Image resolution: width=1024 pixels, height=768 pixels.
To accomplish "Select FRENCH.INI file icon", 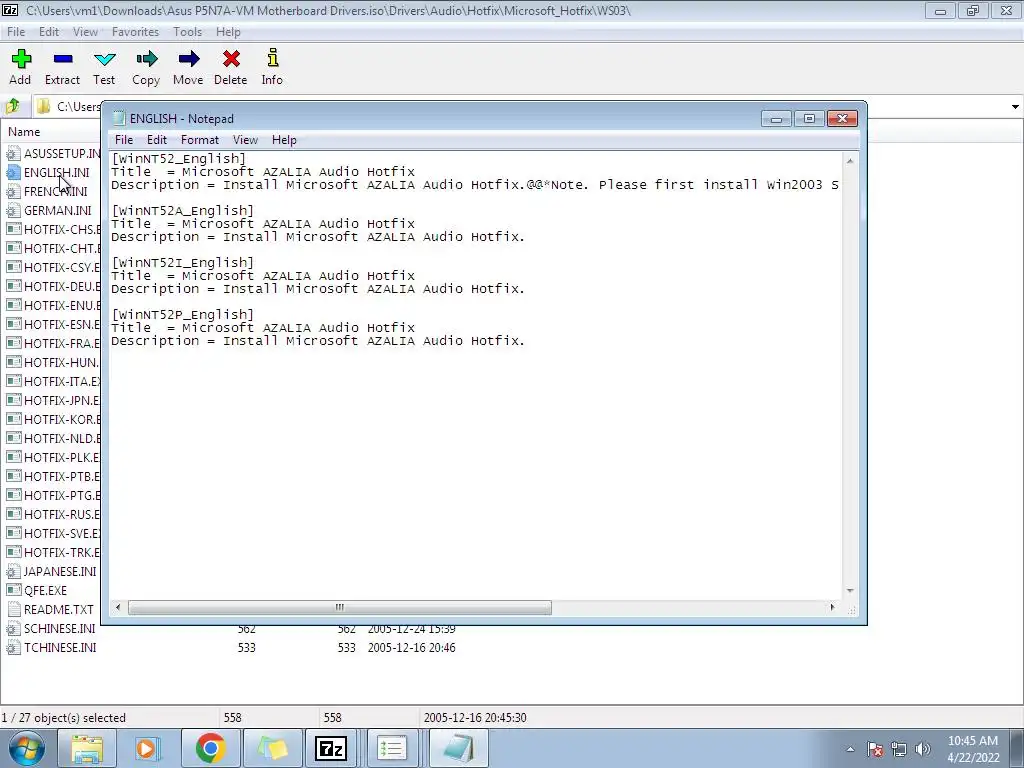I will pos(13,191).
